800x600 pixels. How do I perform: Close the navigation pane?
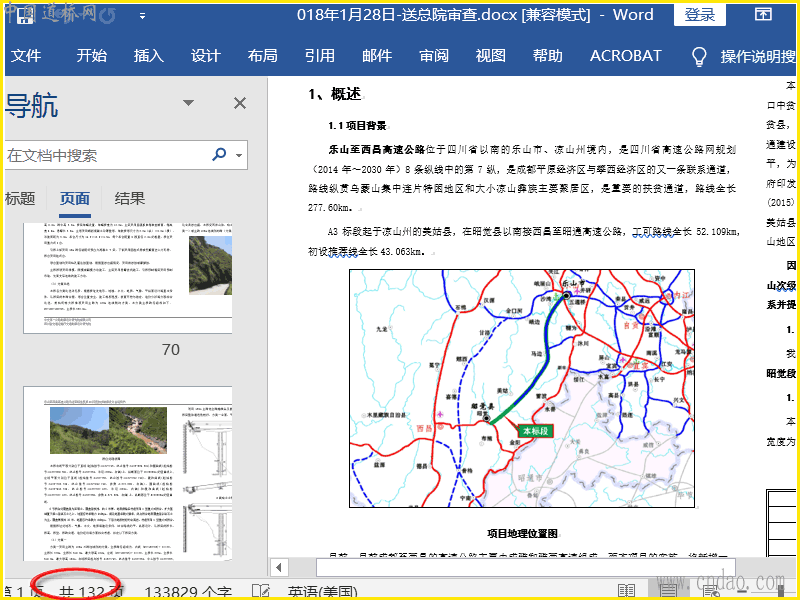pyautogui.click(x=240, y=103)
